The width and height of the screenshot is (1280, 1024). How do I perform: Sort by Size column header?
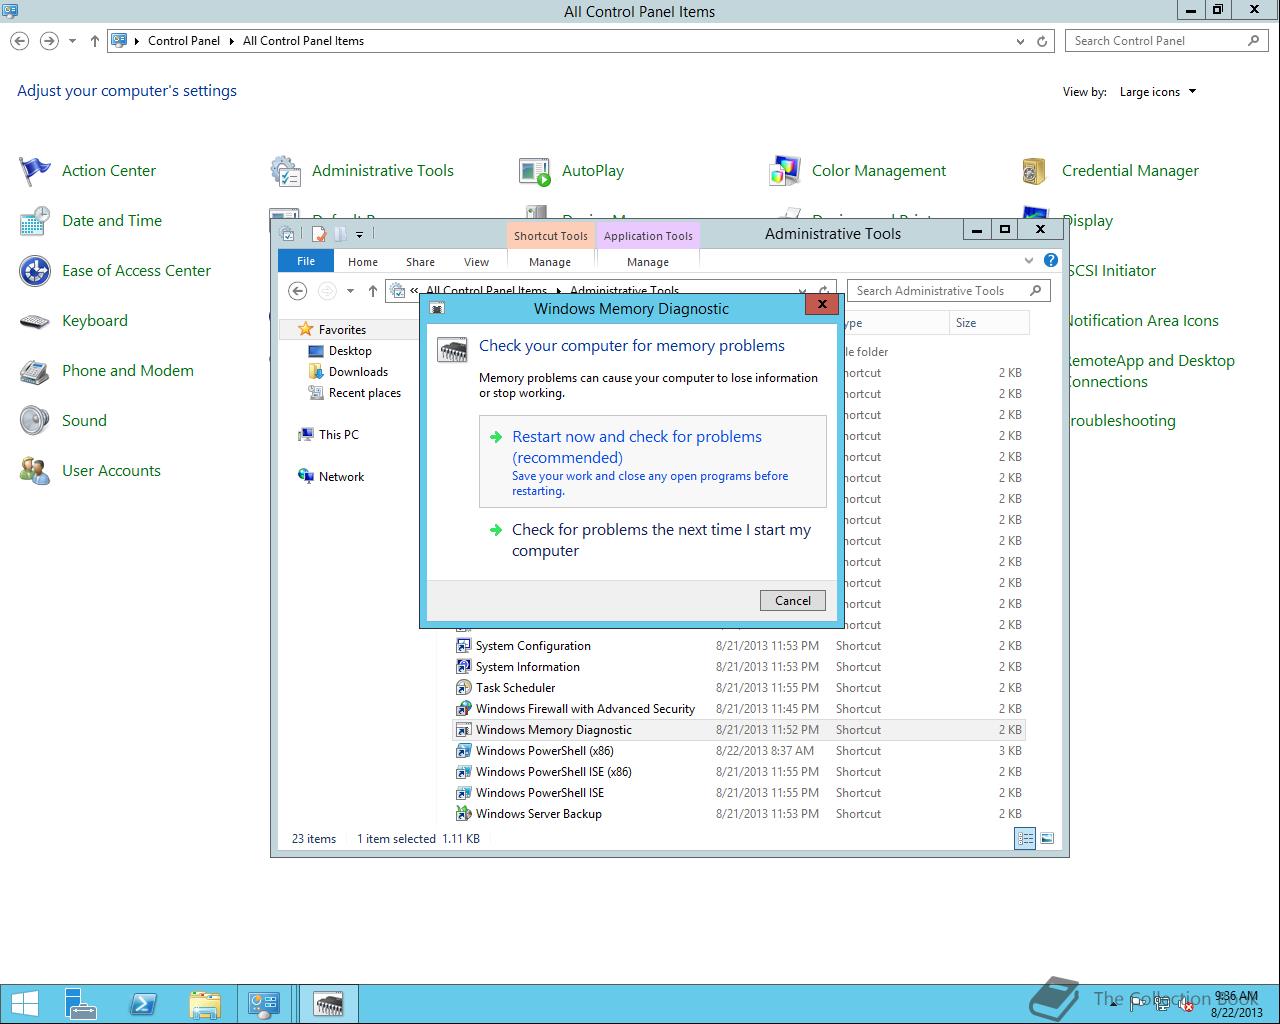pos(989,323)
